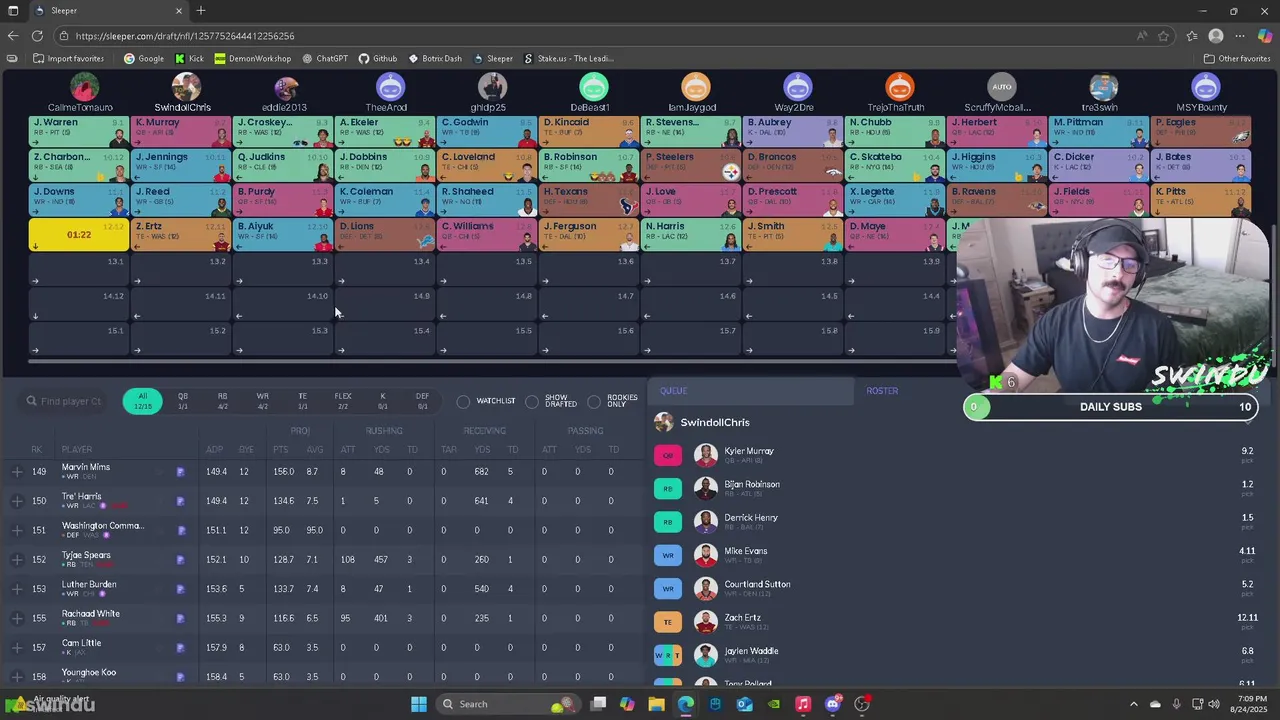
Task: Add Marvin Mims to queue with plus icon
Action: tap(17, 472)
